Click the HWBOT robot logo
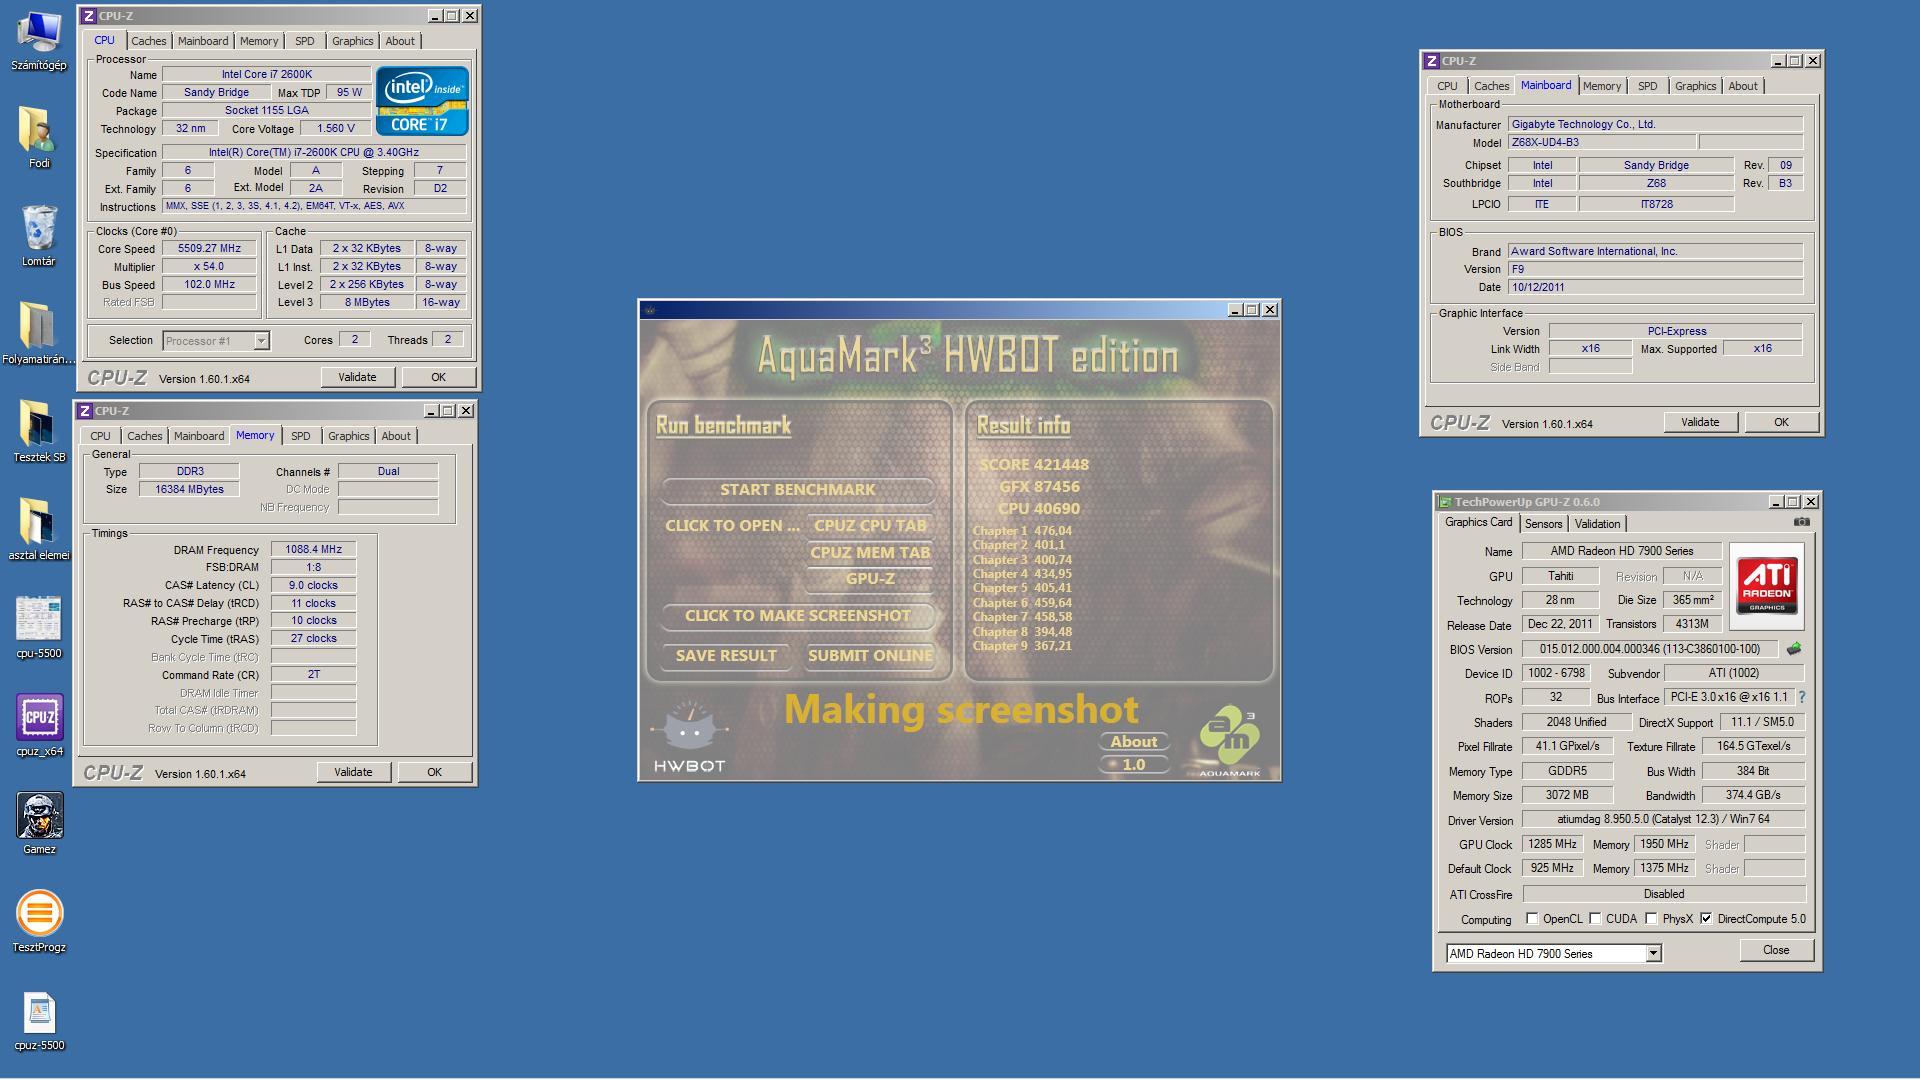1920x1080 pixels. 689,738
